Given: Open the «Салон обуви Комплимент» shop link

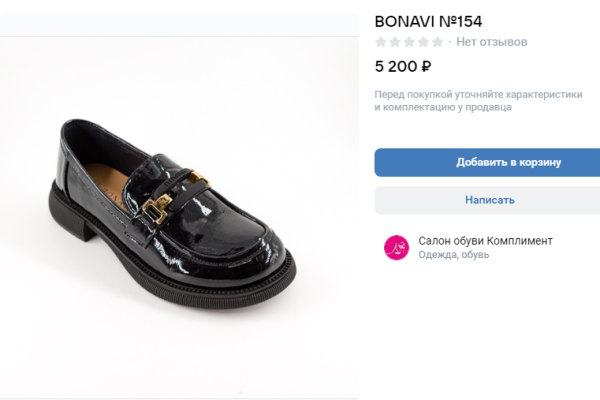Looking at the screenshot, I should [x=485, y=241].
